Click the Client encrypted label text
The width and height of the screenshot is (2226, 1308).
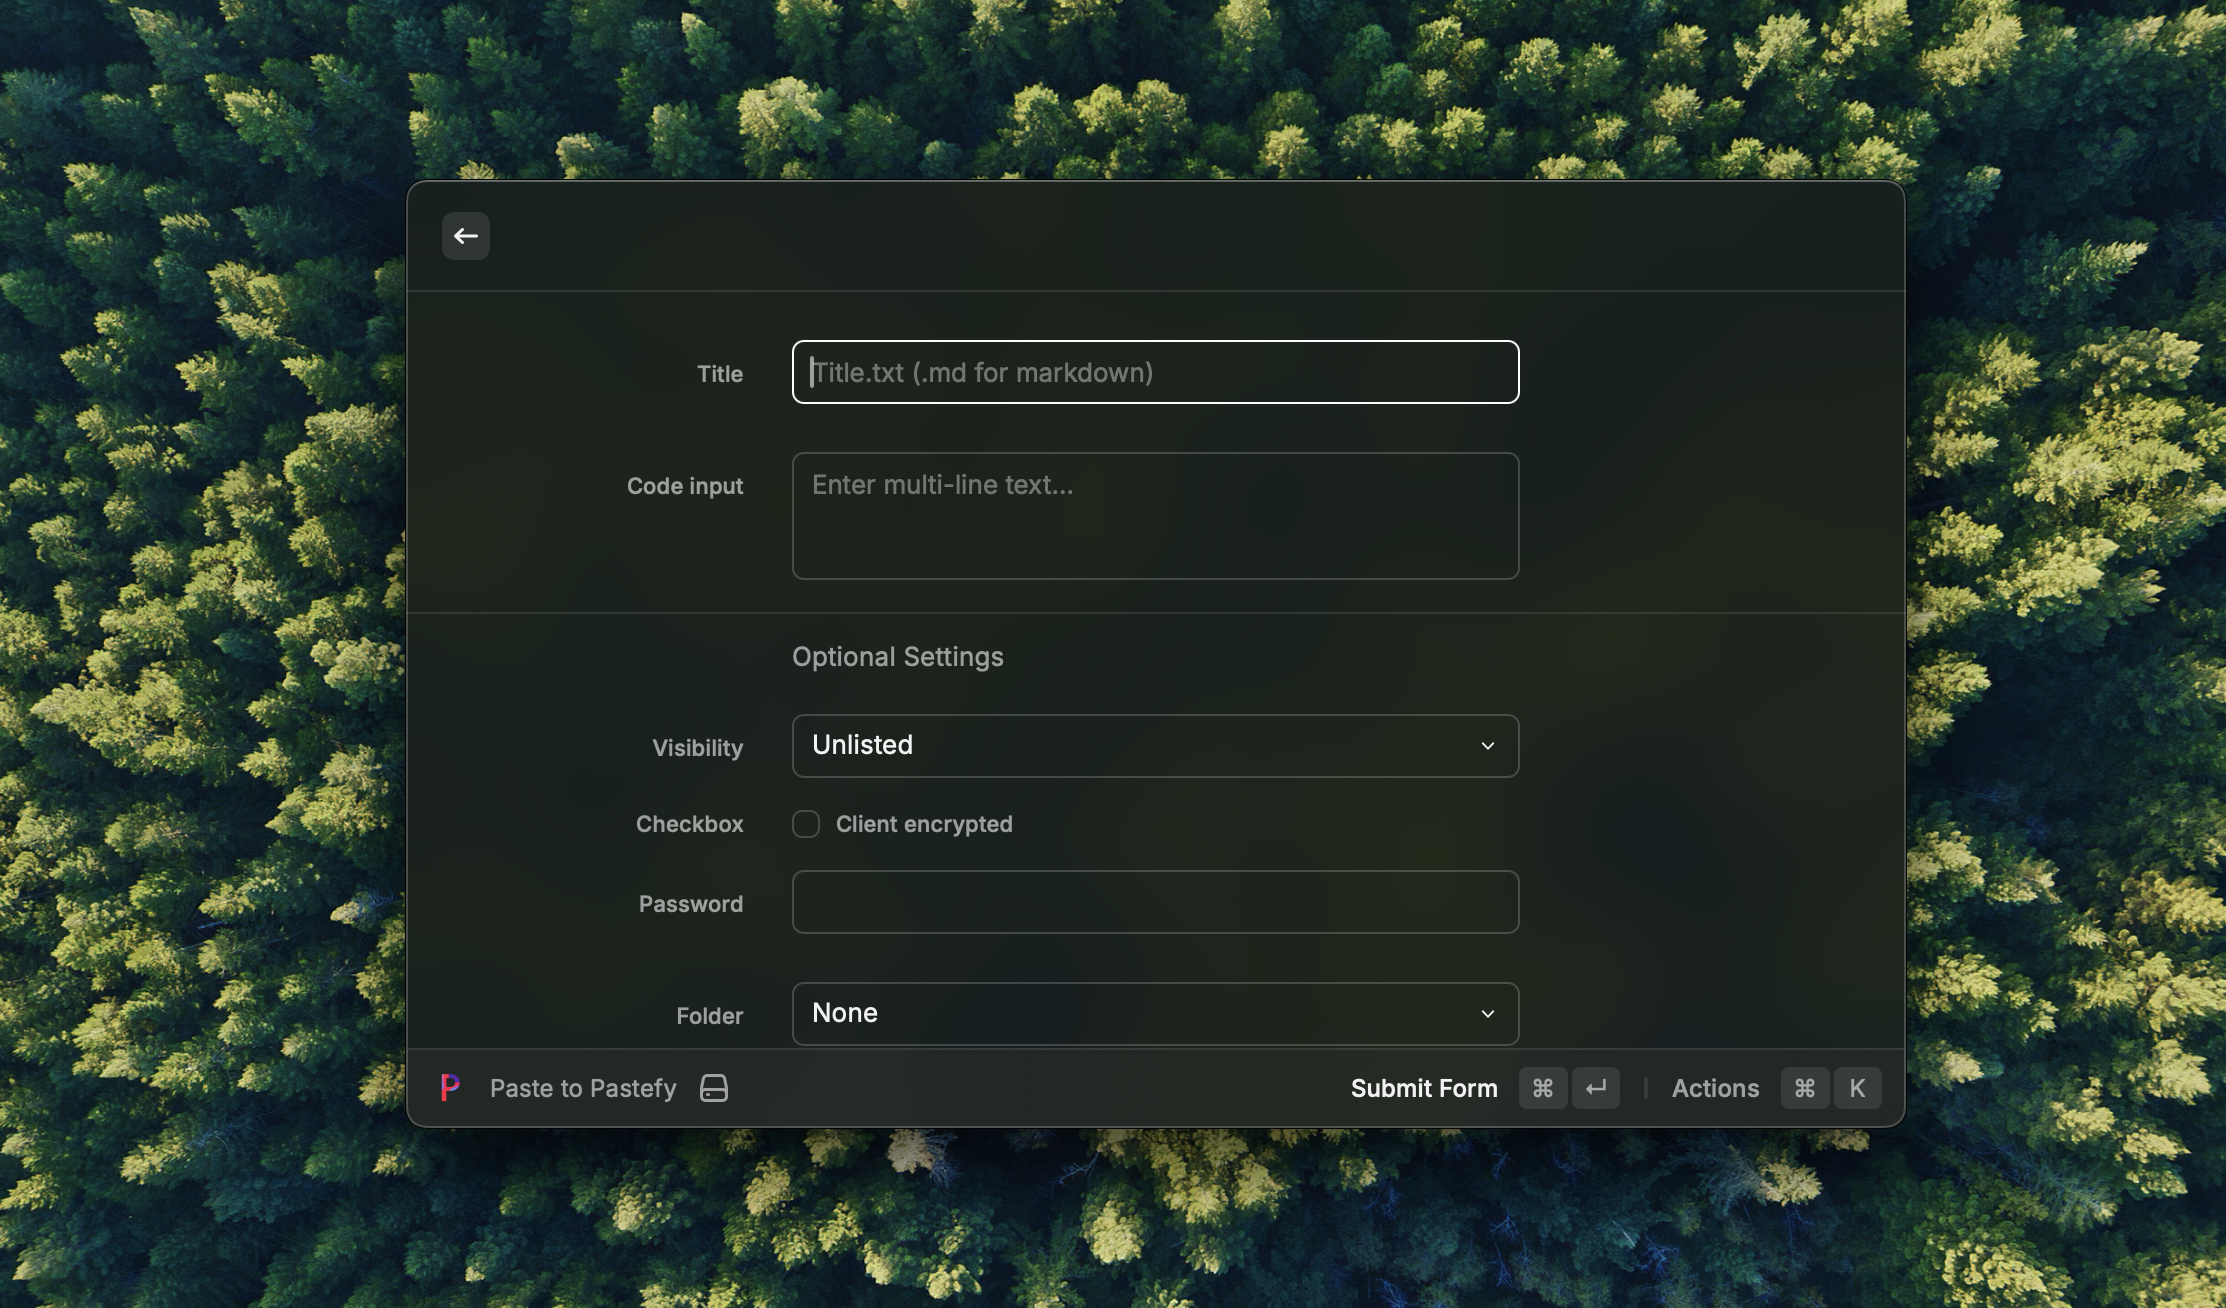pyautogui.click(x=924, y=824)
